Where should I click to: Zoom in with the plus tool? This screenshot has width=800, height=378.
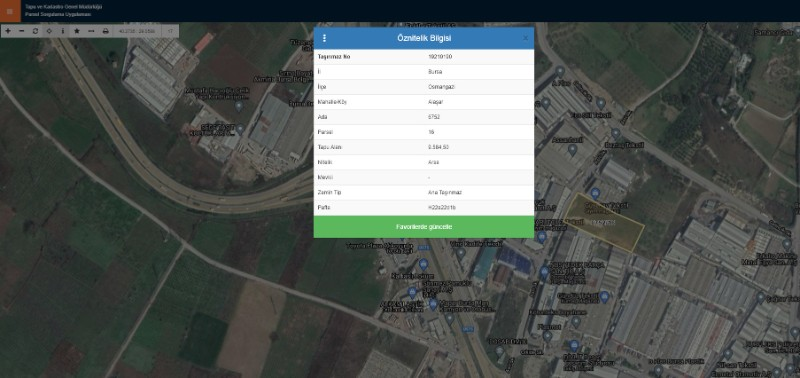tap(8, 31)
